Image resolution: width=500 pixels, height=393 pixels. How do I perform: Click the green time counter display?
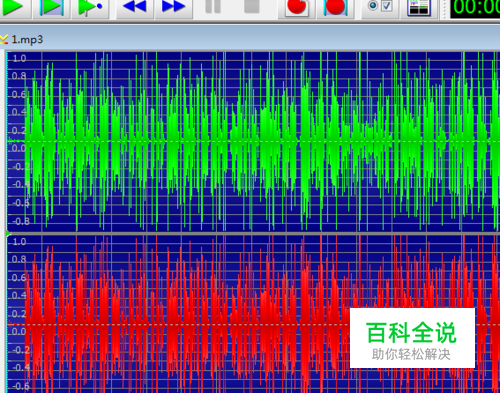pyautogui.click(x=475, y=7)
